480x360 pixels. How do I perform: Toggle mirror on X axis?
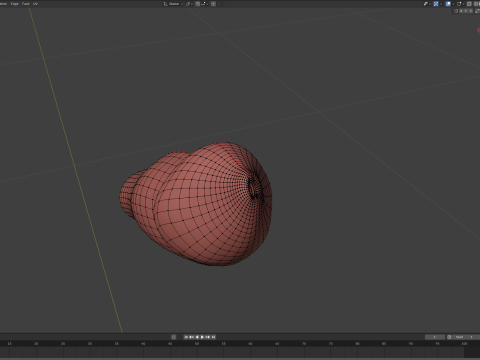461,11
